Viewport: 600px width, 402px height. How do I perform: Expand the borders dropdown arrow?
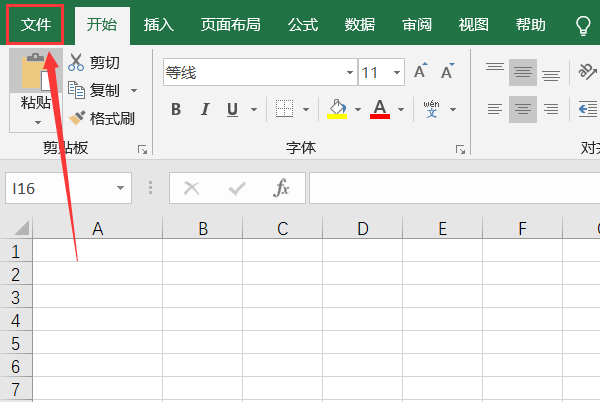pos(306,109)
